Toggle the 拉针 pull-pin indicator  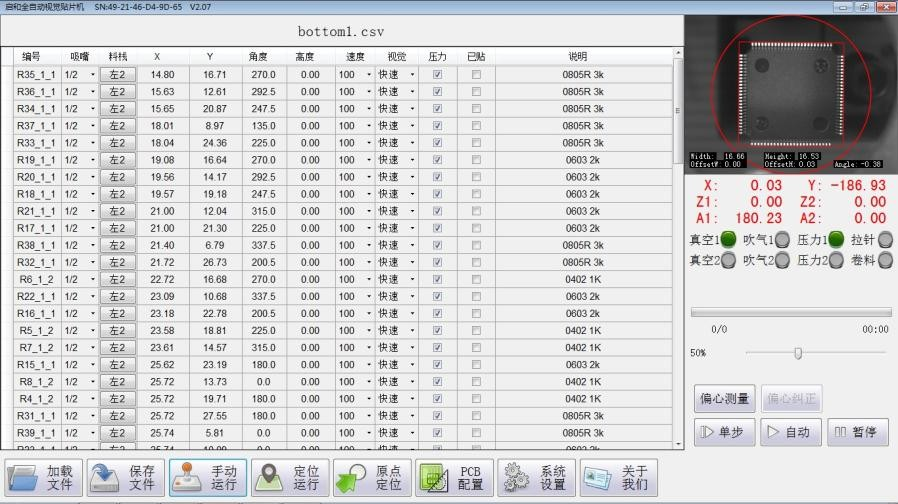click(885, 239)
